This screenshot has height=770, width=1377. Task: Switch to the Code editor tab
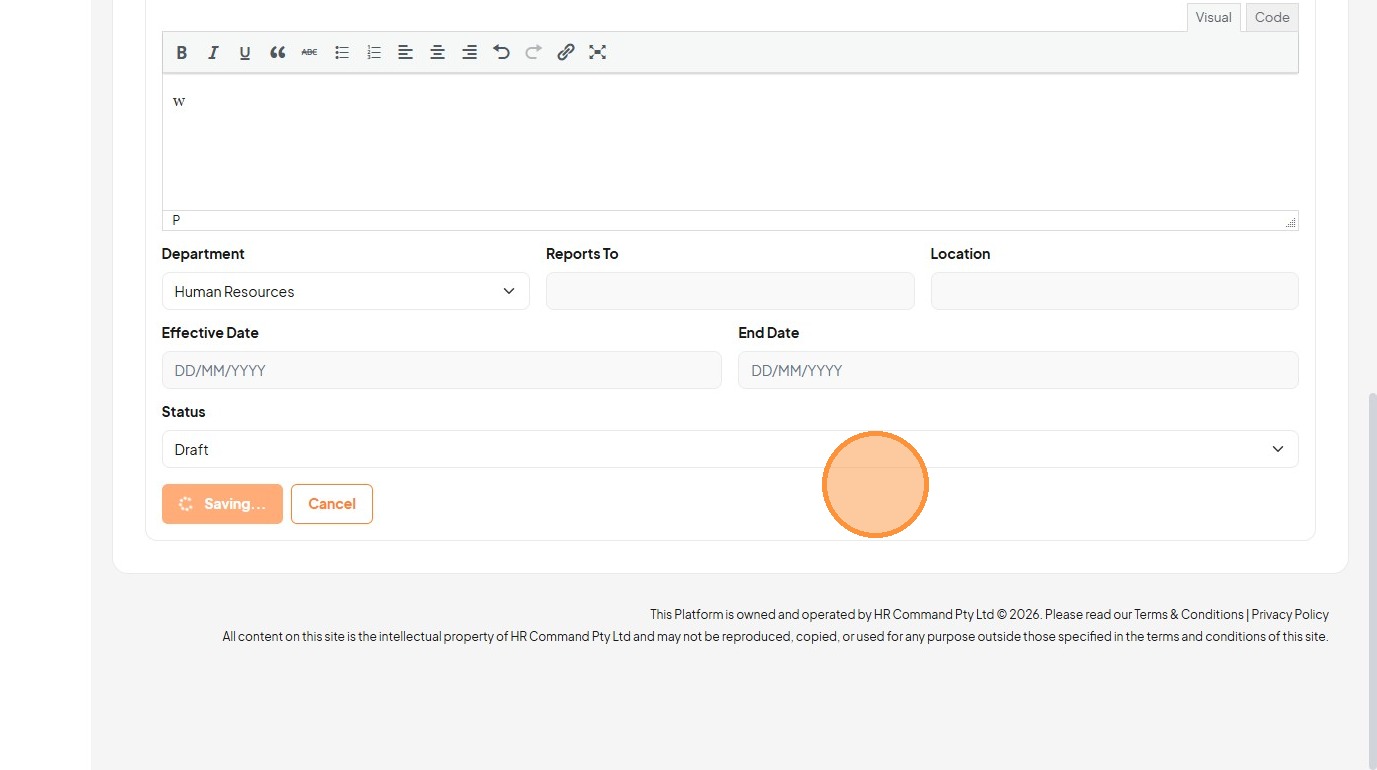coord(1272,17)
